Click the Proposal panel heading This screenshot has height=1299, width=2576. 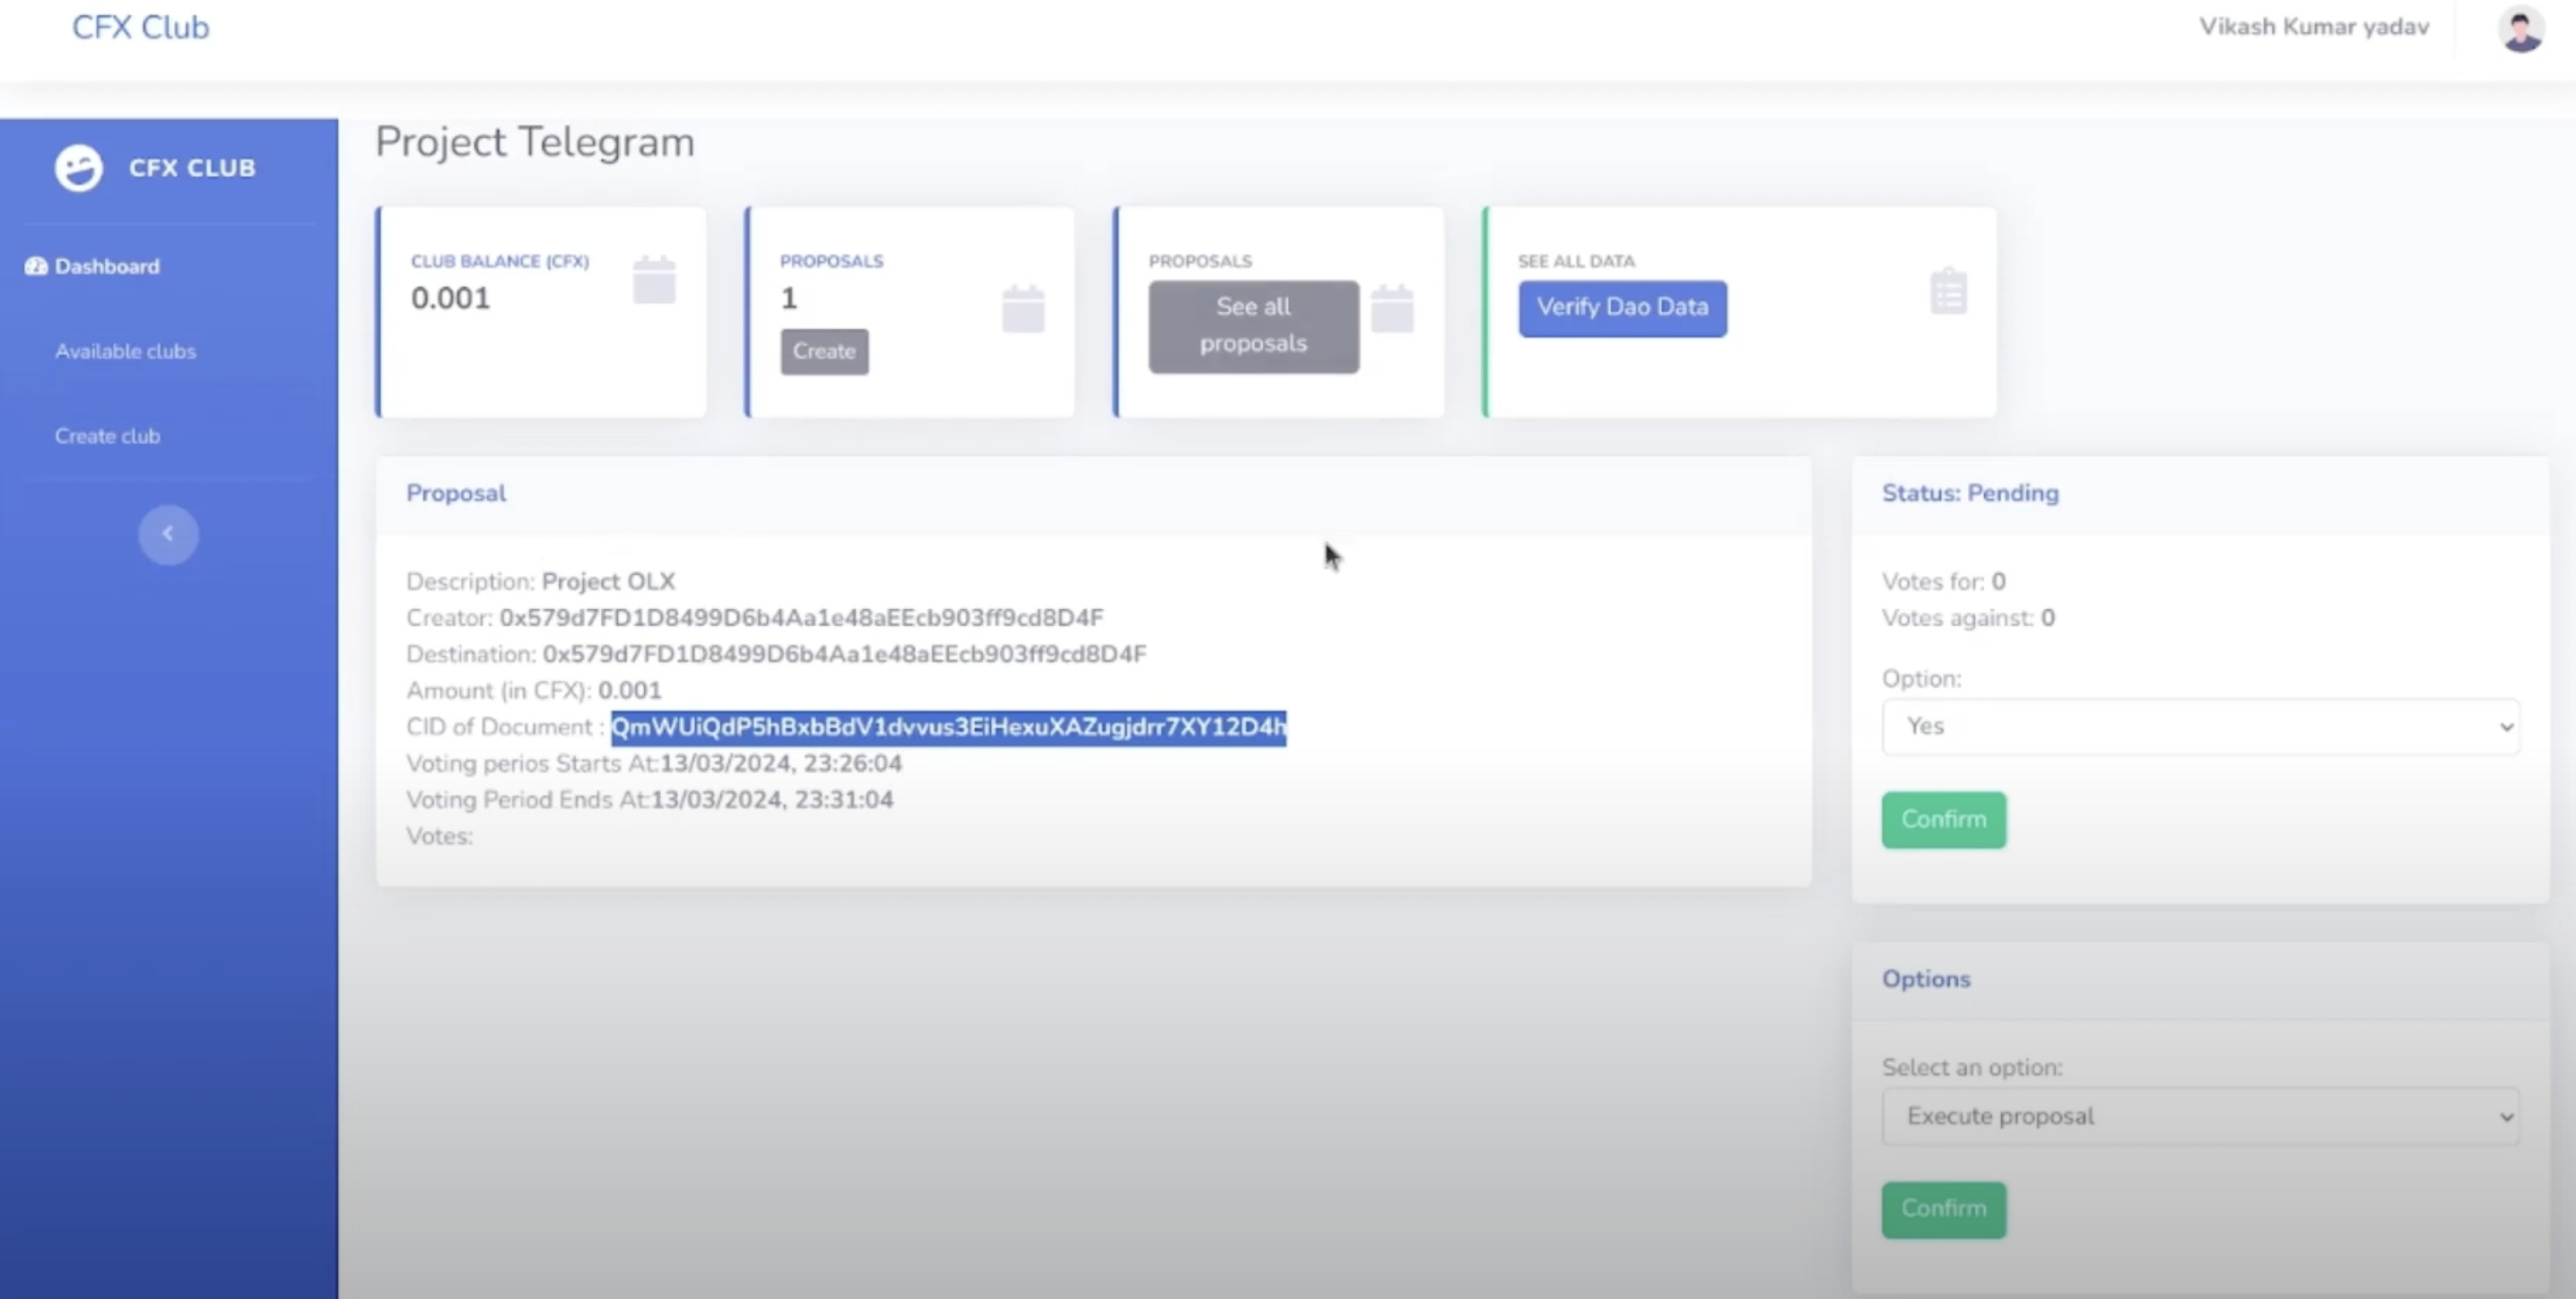(456, 493)
